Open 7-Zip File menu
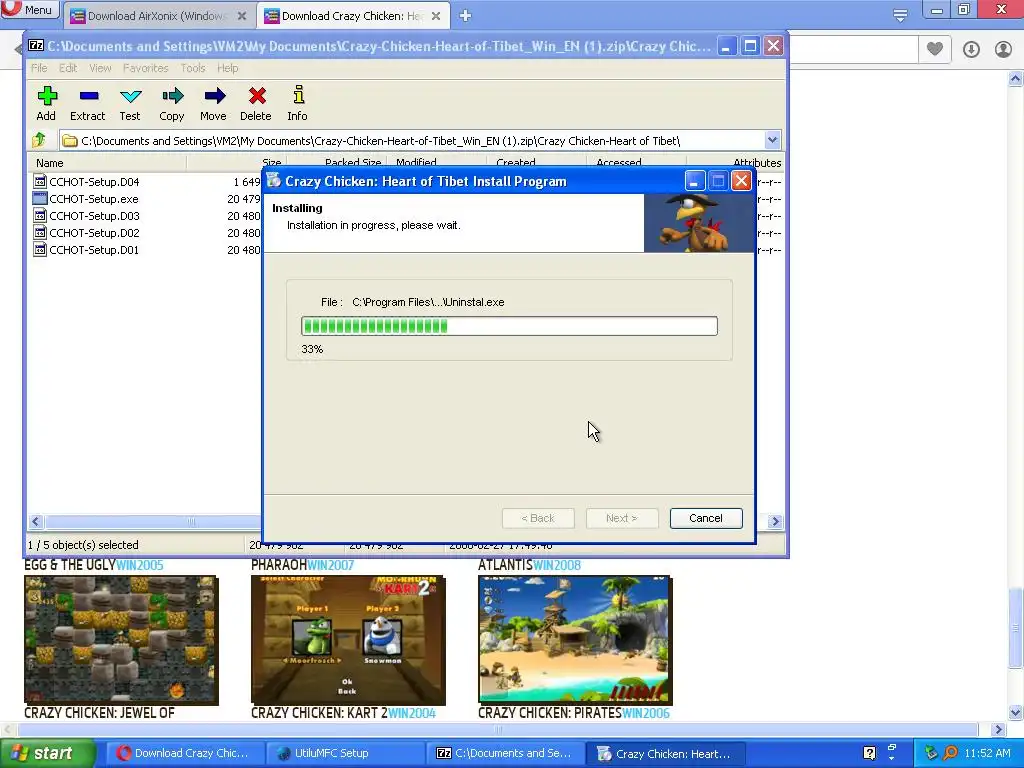The width and height of the screenshot is (1024, 768). (39, 68)
